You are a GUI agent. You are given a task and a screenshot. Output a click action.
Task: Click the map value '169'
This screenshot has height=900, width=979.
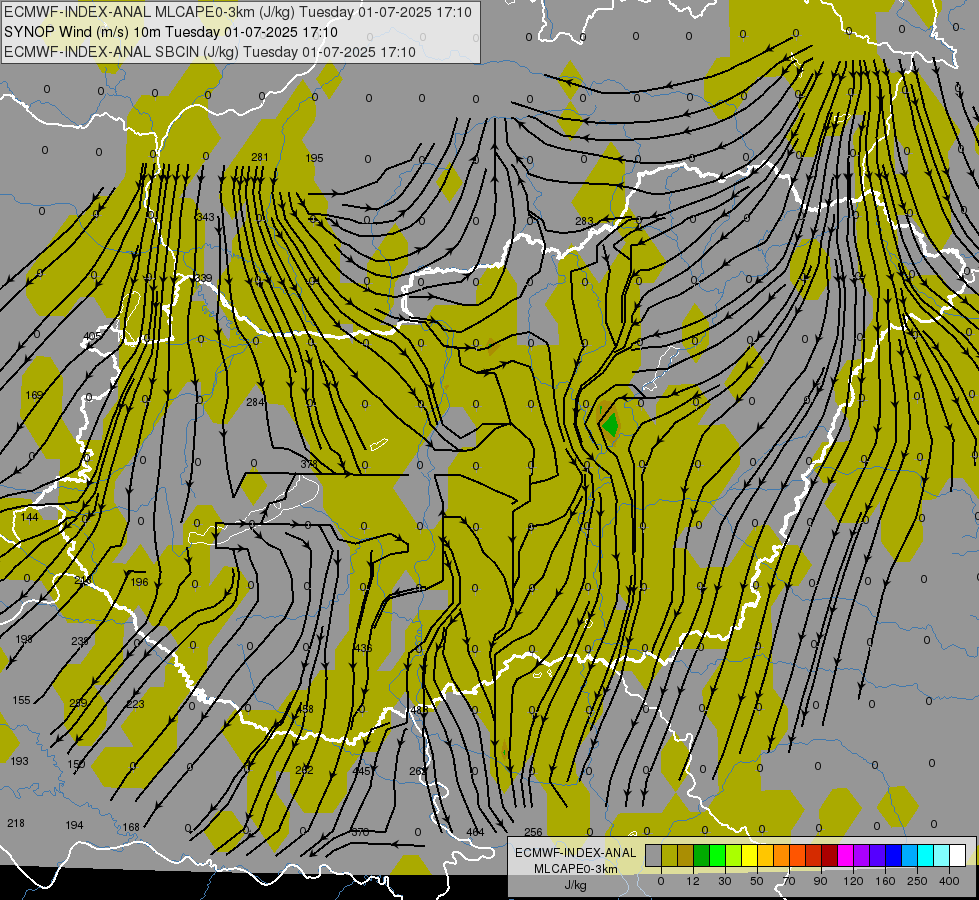34,395
